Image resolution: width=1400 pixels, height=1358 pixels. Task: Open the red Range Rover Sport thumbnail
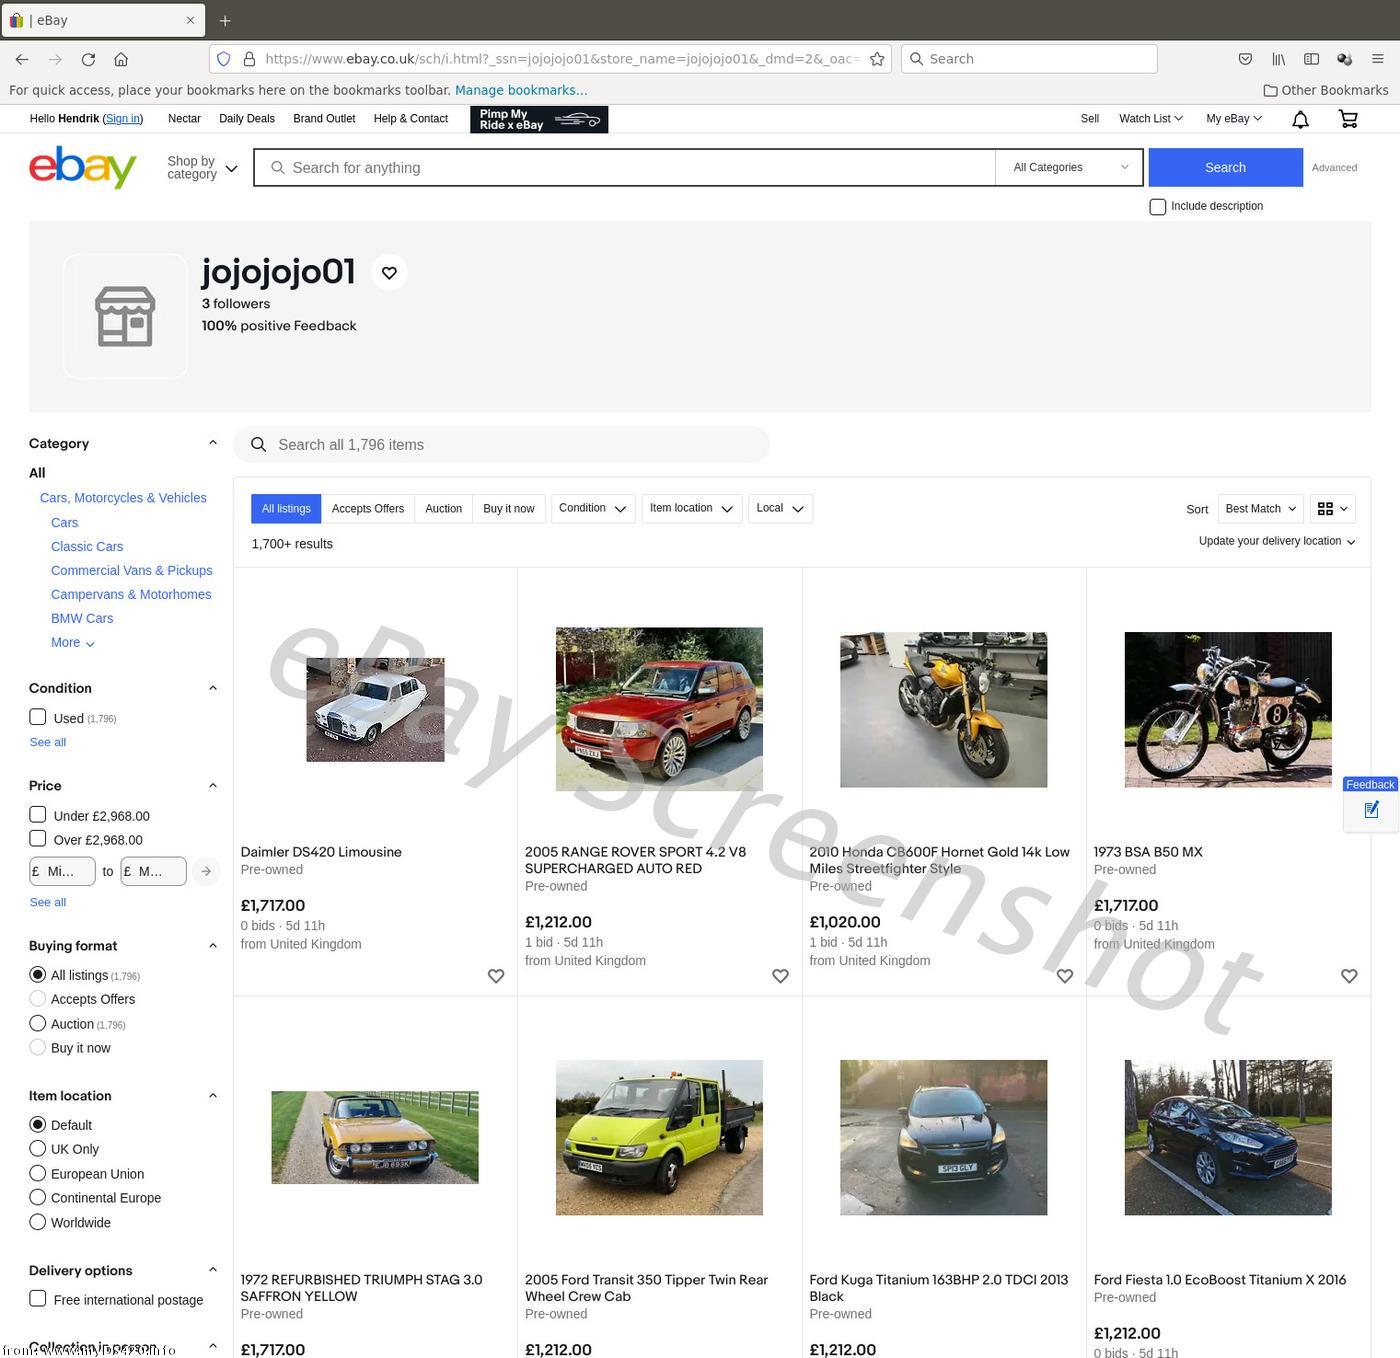tap(659, 709)
